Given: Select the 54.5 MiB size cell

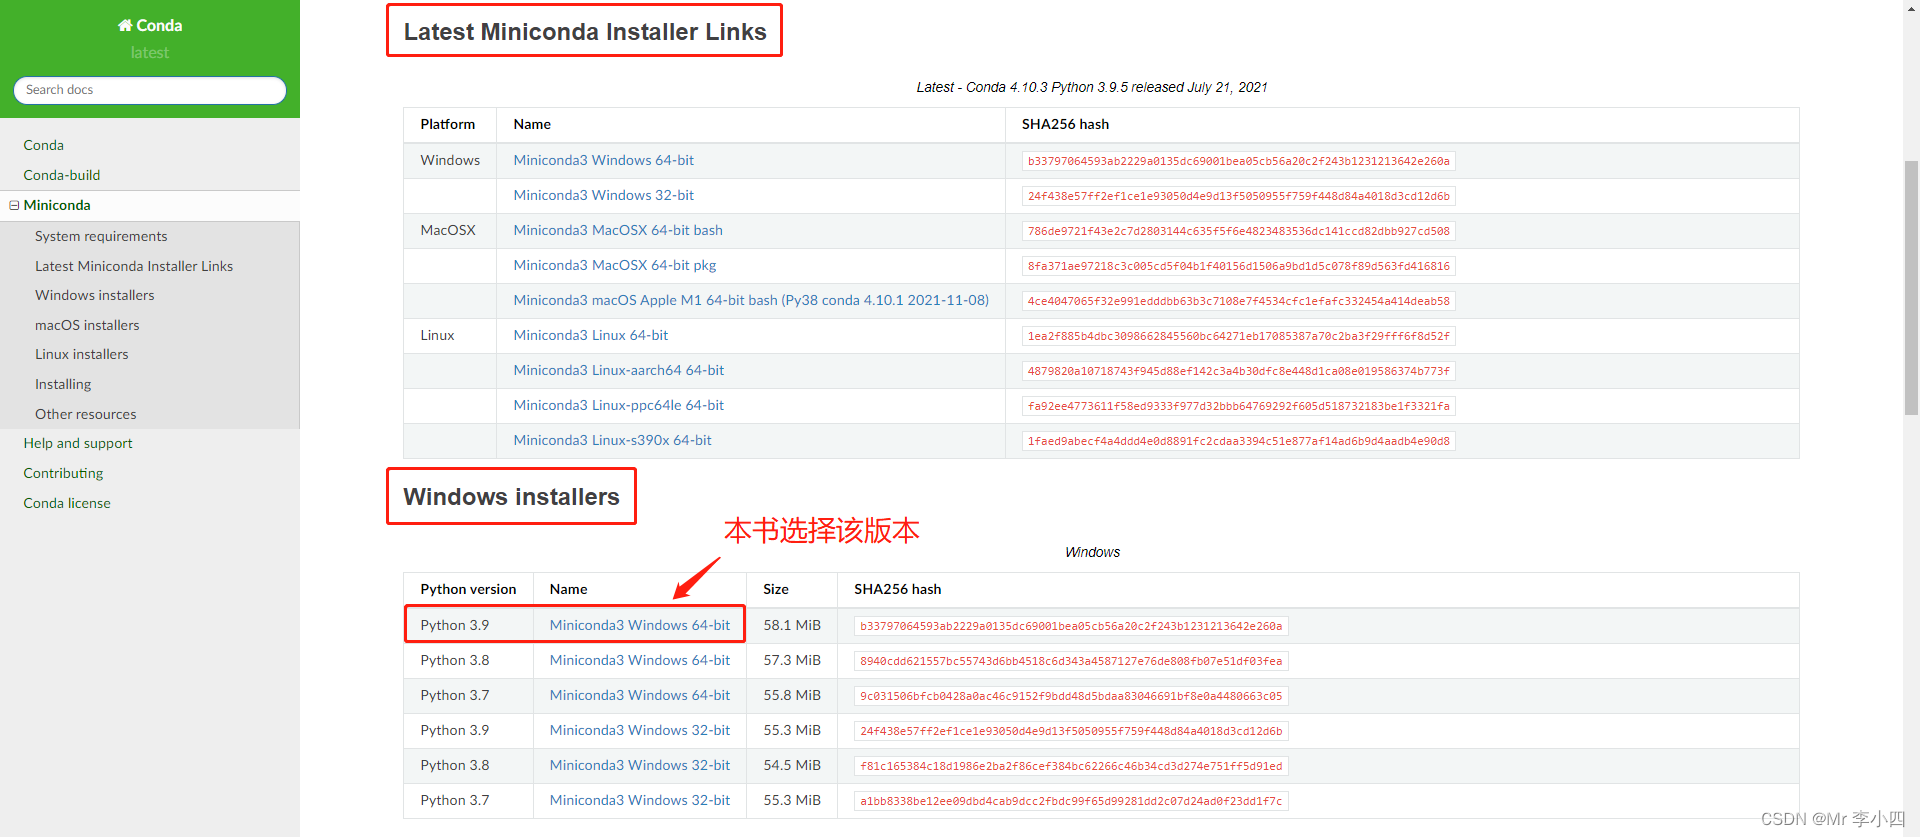Looking at the screenshot, I should point(792,765).
